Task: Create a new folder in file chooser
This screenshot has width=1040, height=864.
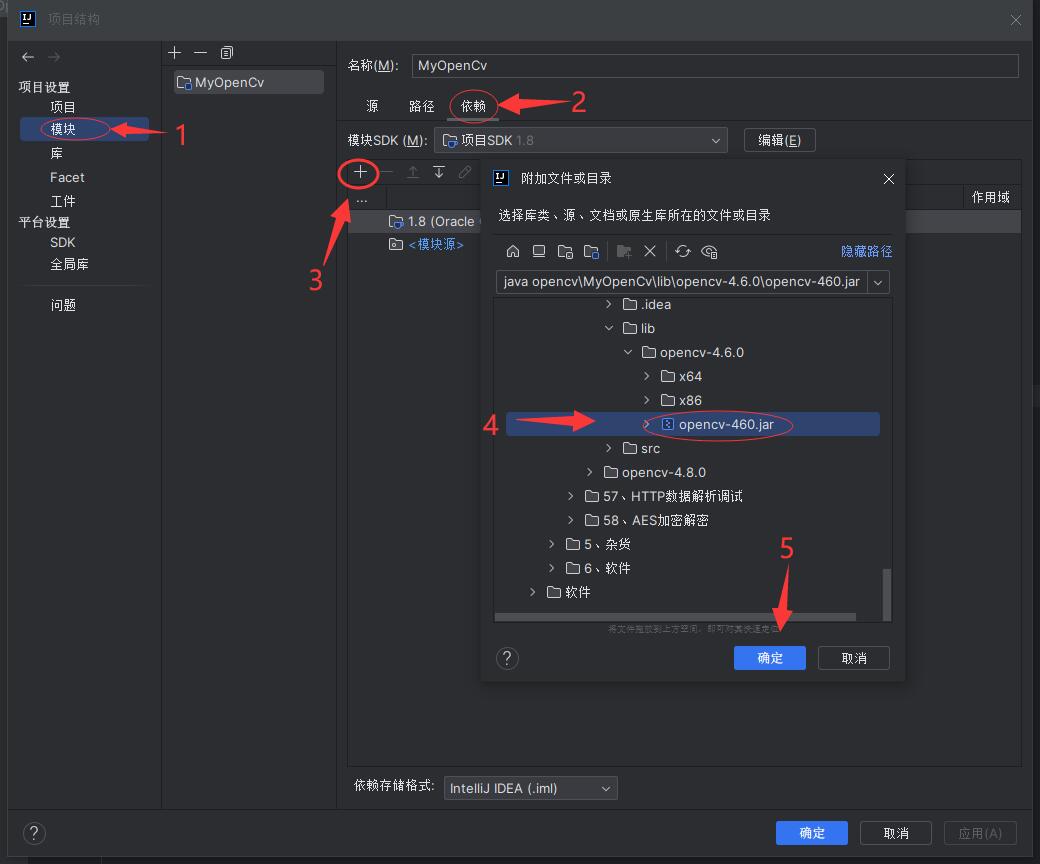Action: 623,251
